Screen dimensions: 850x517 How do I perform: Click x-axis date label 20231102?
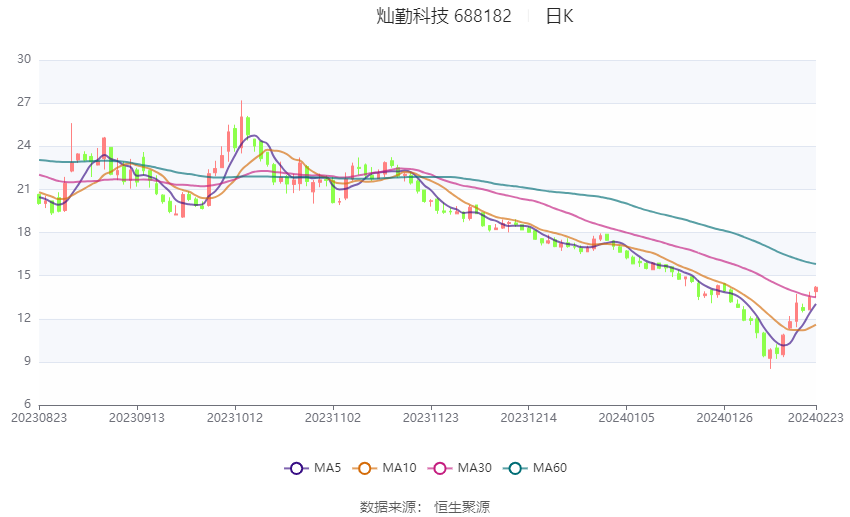(x=333, y=418)
